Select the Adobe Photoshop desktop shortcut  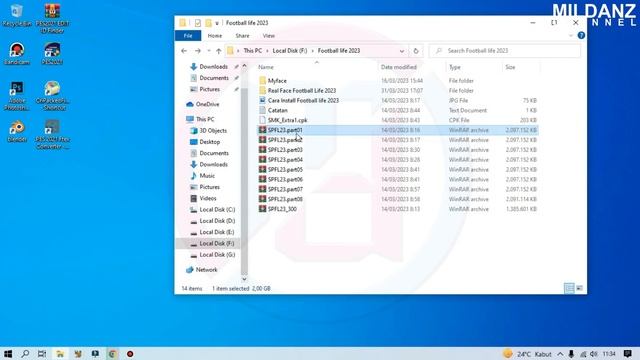(17, 96)
